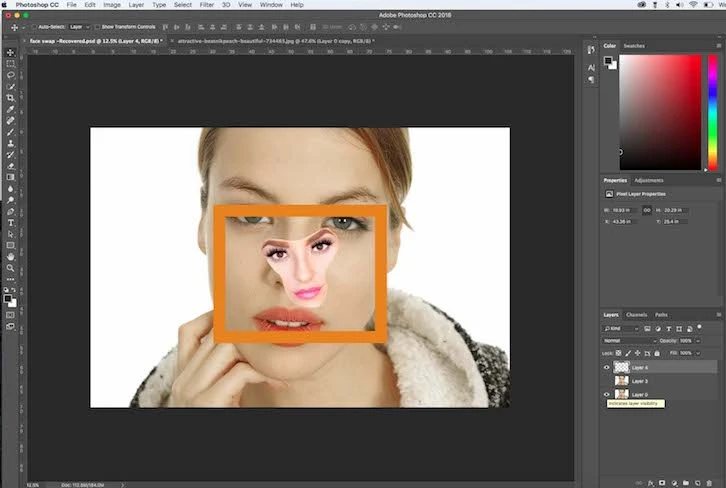The width and height of the screenshot is (726, 488).
Task: Select the Move tool in the toolbar
Action: 11,52
